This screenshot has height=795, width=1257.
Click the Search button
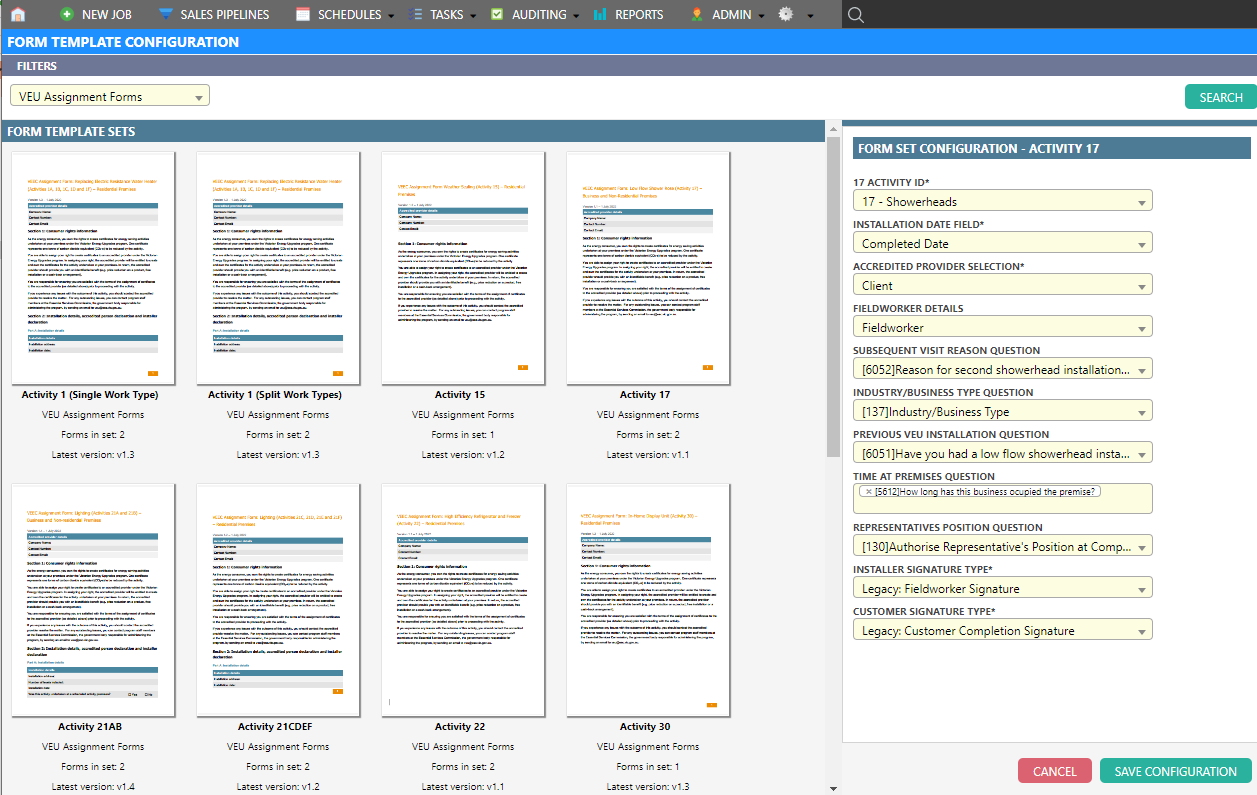coord(1220,97)
